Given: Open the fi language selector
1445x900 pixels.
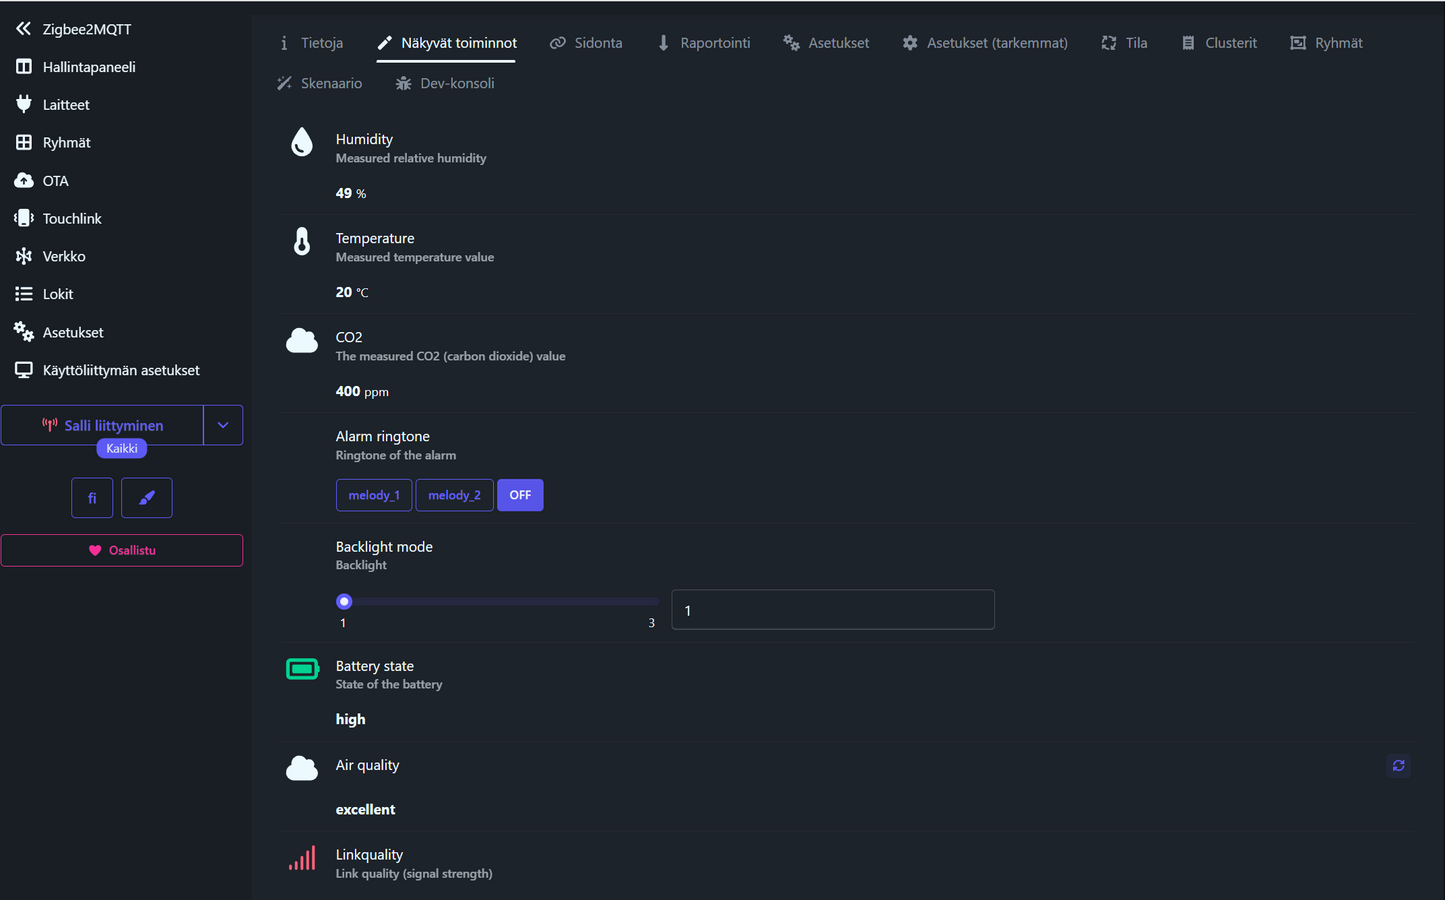Looking at the screenshot, I should point(92,498).
